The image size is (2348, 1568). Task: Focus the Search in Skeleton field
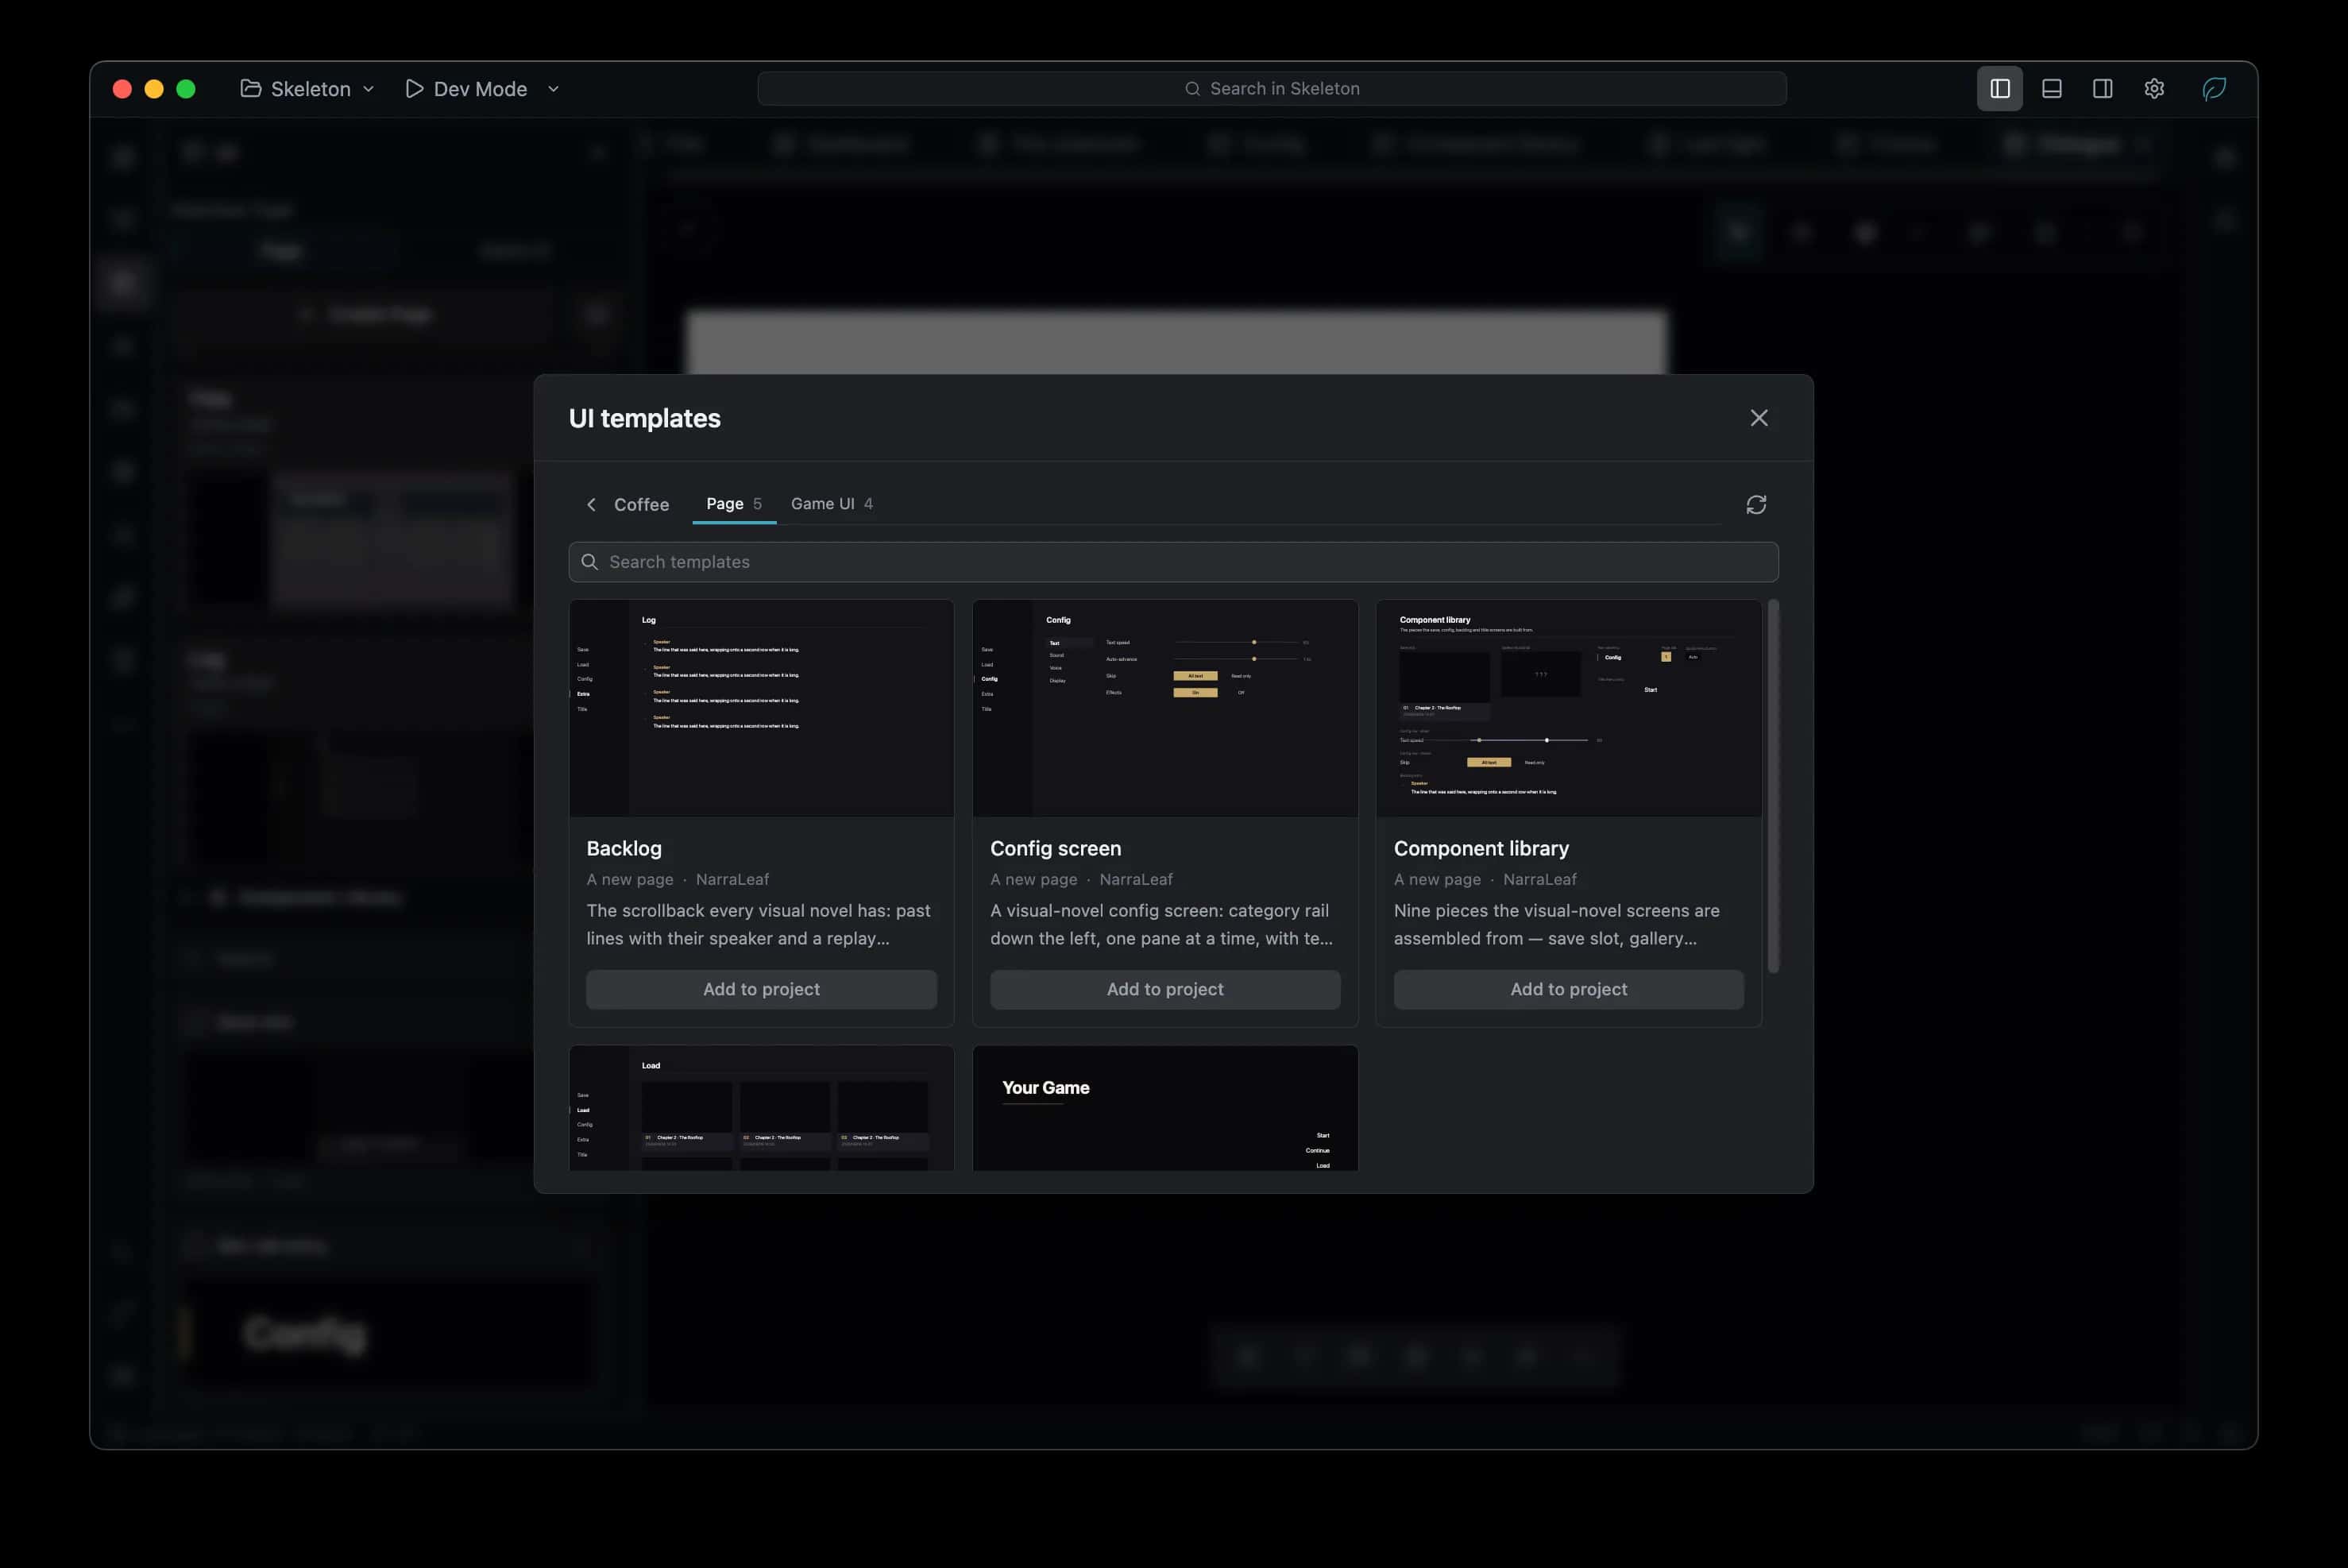coord(1272,89)
